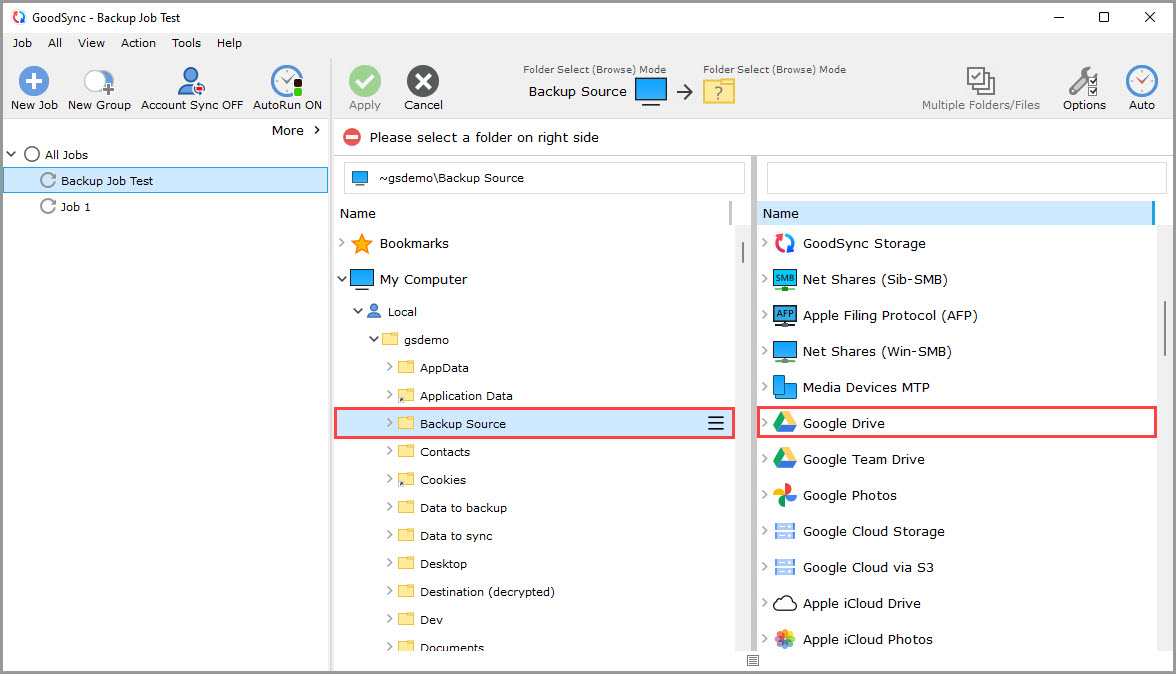This screenshot has height=674, width=1176.
Task: Click the empty right-side path field
Action: pos(966,178)
